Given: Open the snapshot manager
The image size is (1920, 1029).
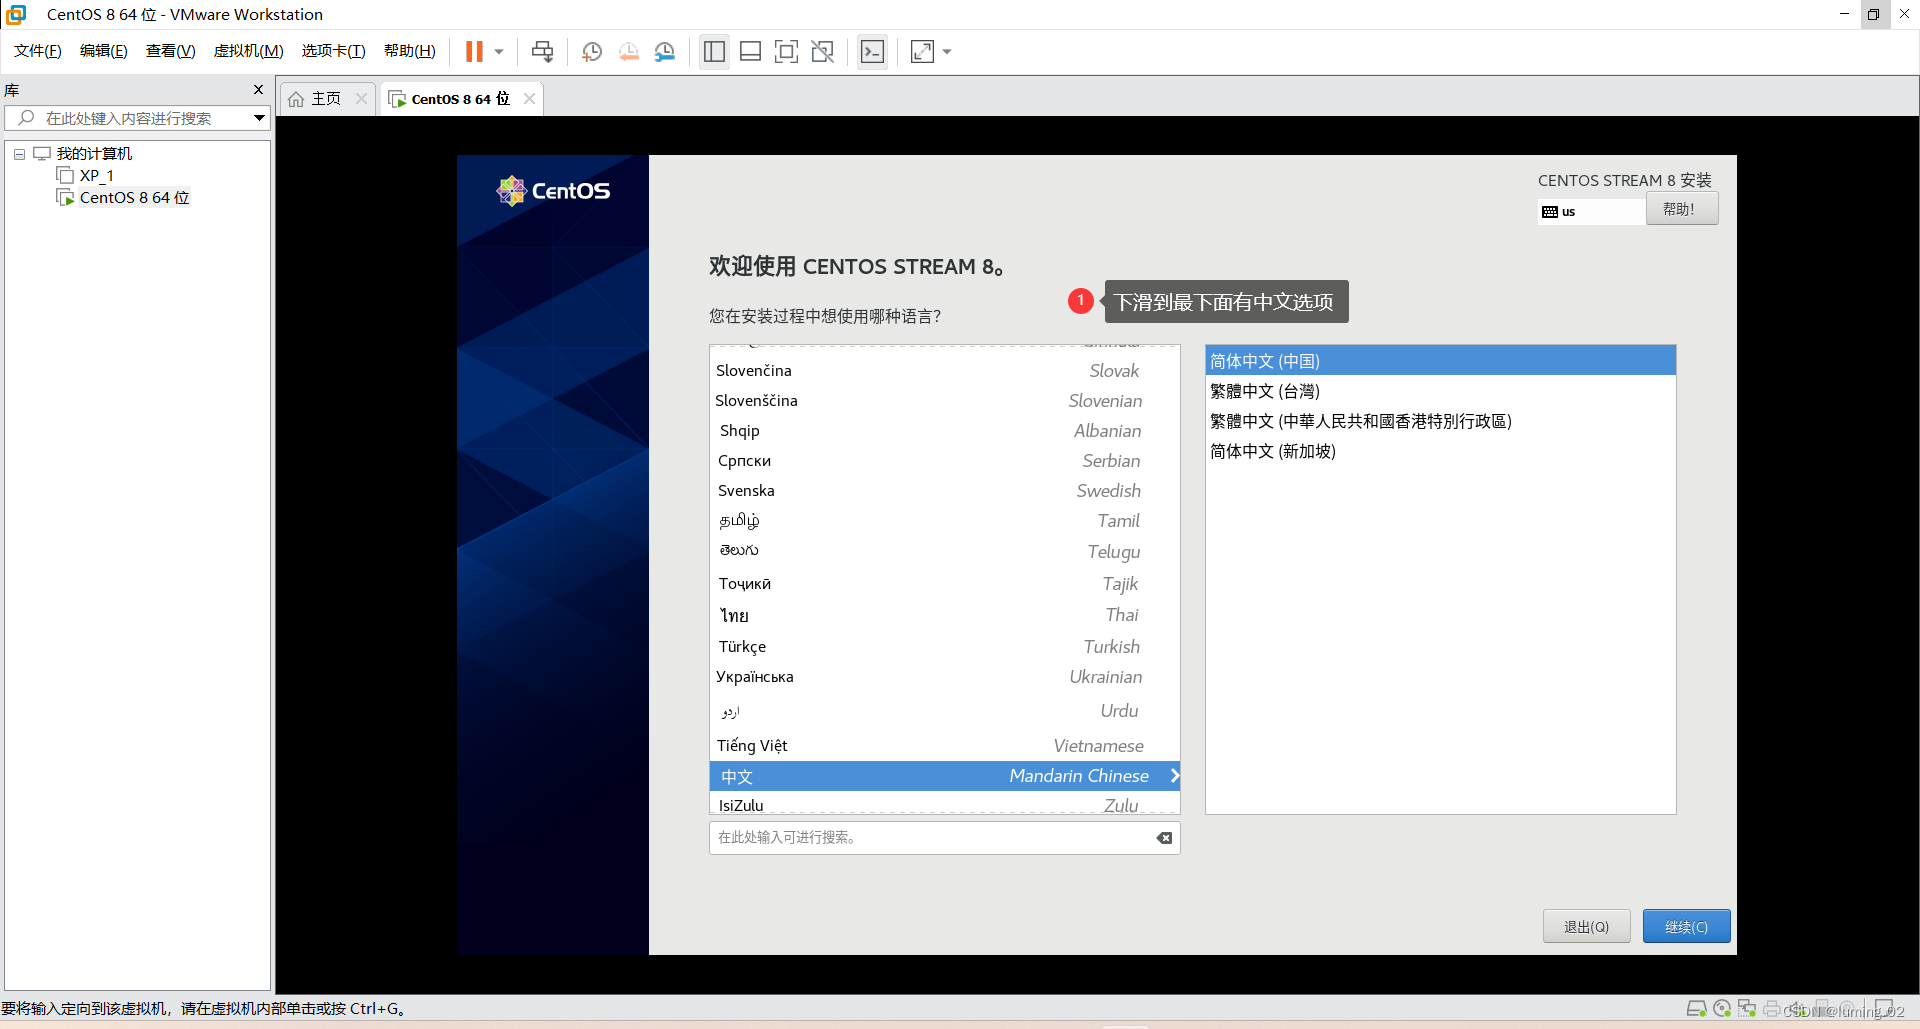Looking at the screenshot, I should [x=665, y=51].
